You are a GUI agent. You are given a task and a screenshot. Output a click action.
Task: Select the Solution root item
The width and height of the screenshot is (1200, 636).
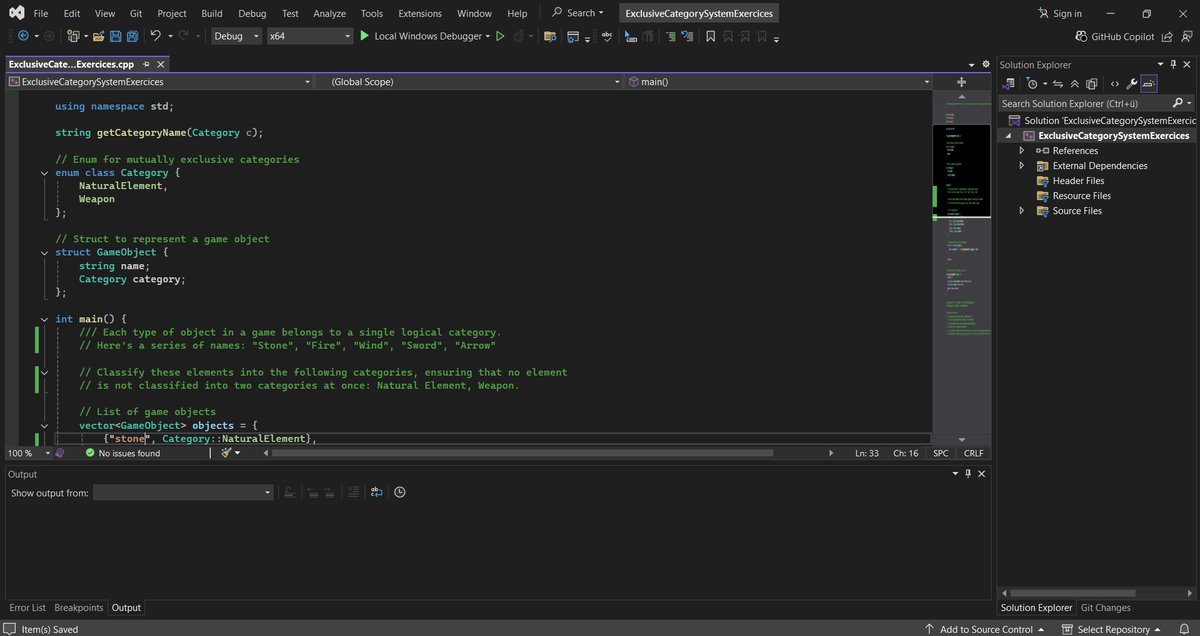(1101, 120)
